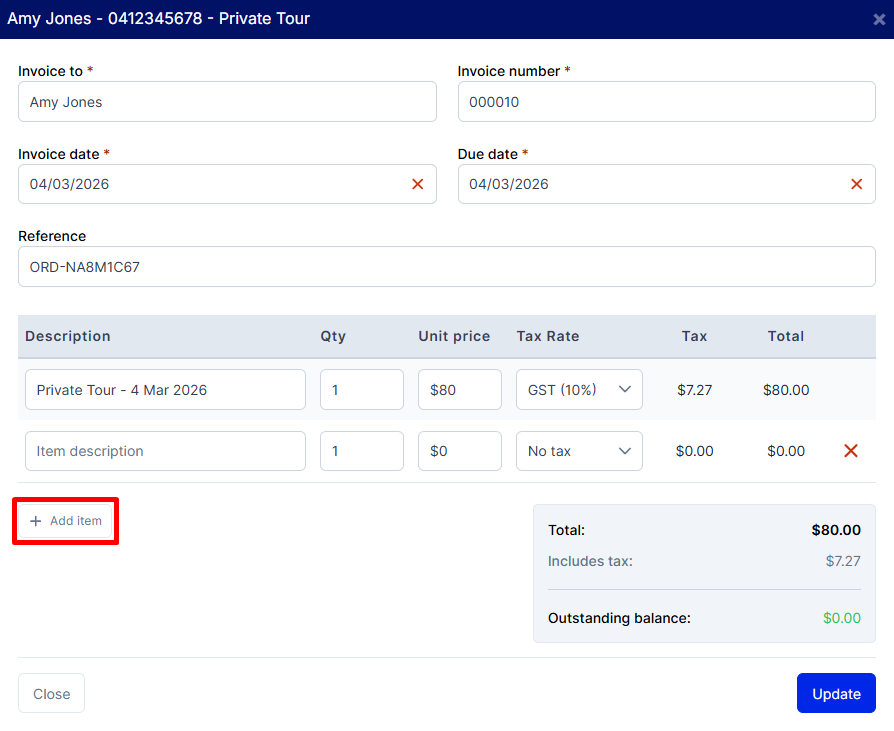Clear the invoice date with red X
This screenshot has width=894, height=731.
tap(417, 184)
